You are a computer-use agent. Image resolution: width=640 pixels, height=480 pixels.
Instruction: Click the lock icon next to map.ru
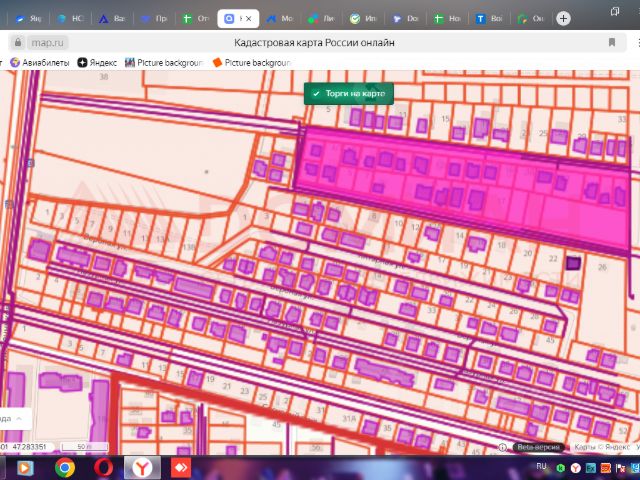[x=16, y=44]
